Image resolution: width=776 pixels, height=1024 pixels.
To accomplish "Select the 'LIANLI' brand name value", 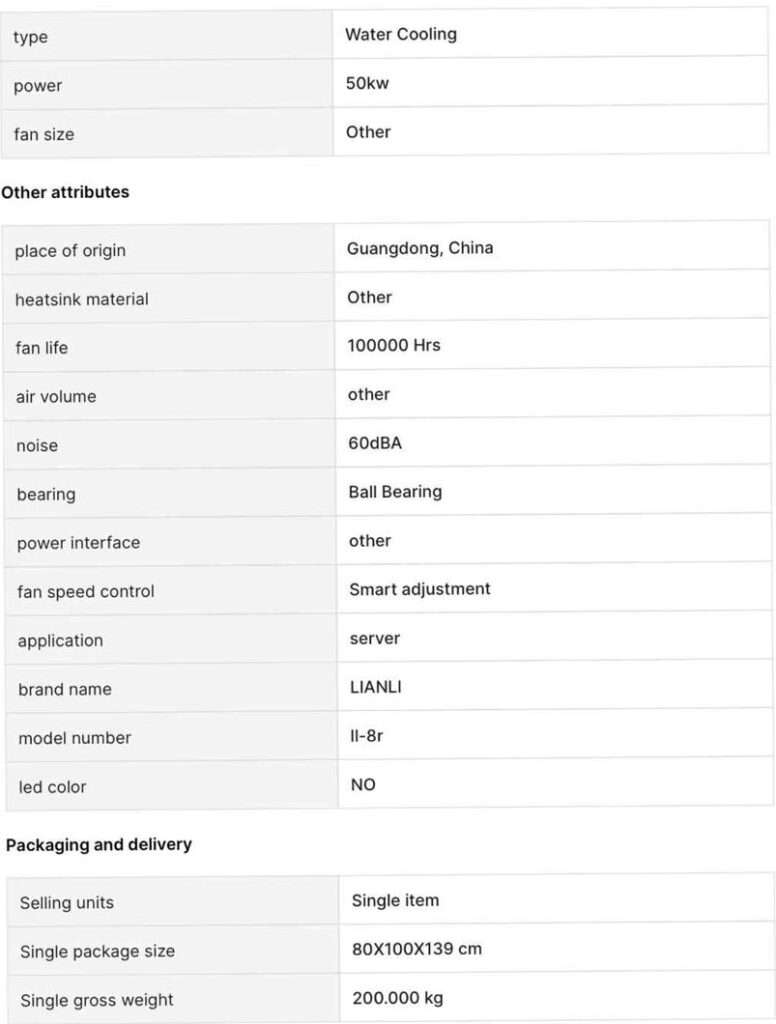I will [376, 687].
